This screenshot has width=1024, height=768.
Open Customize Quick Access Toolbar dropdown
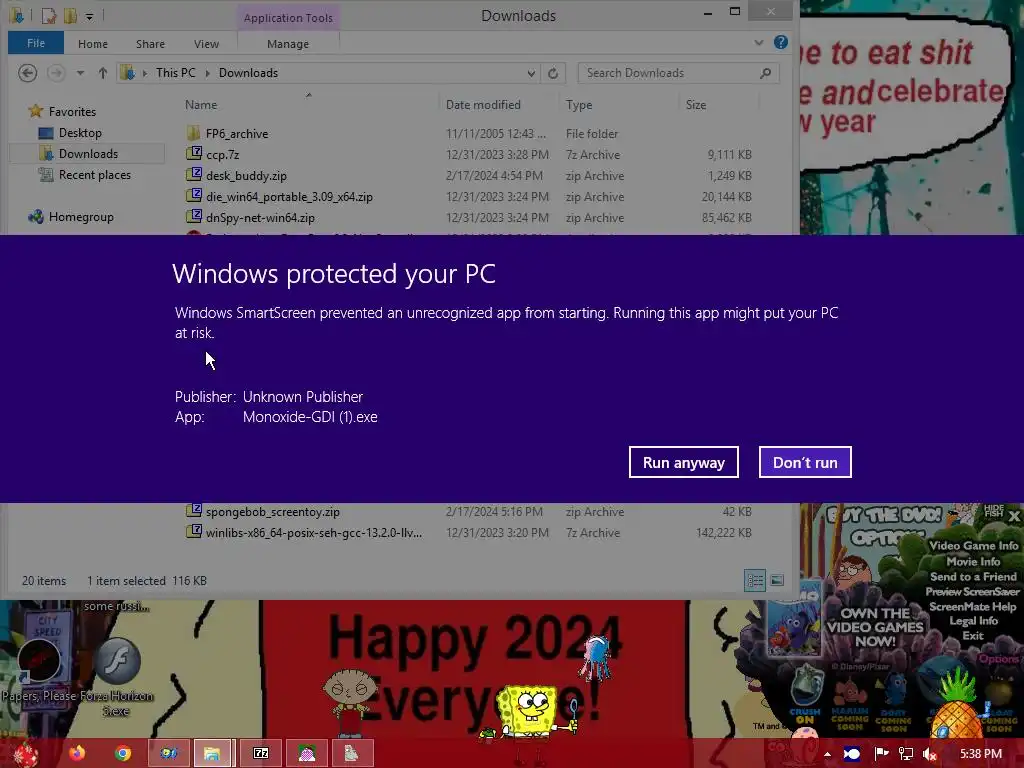click(x=89, y=16)
